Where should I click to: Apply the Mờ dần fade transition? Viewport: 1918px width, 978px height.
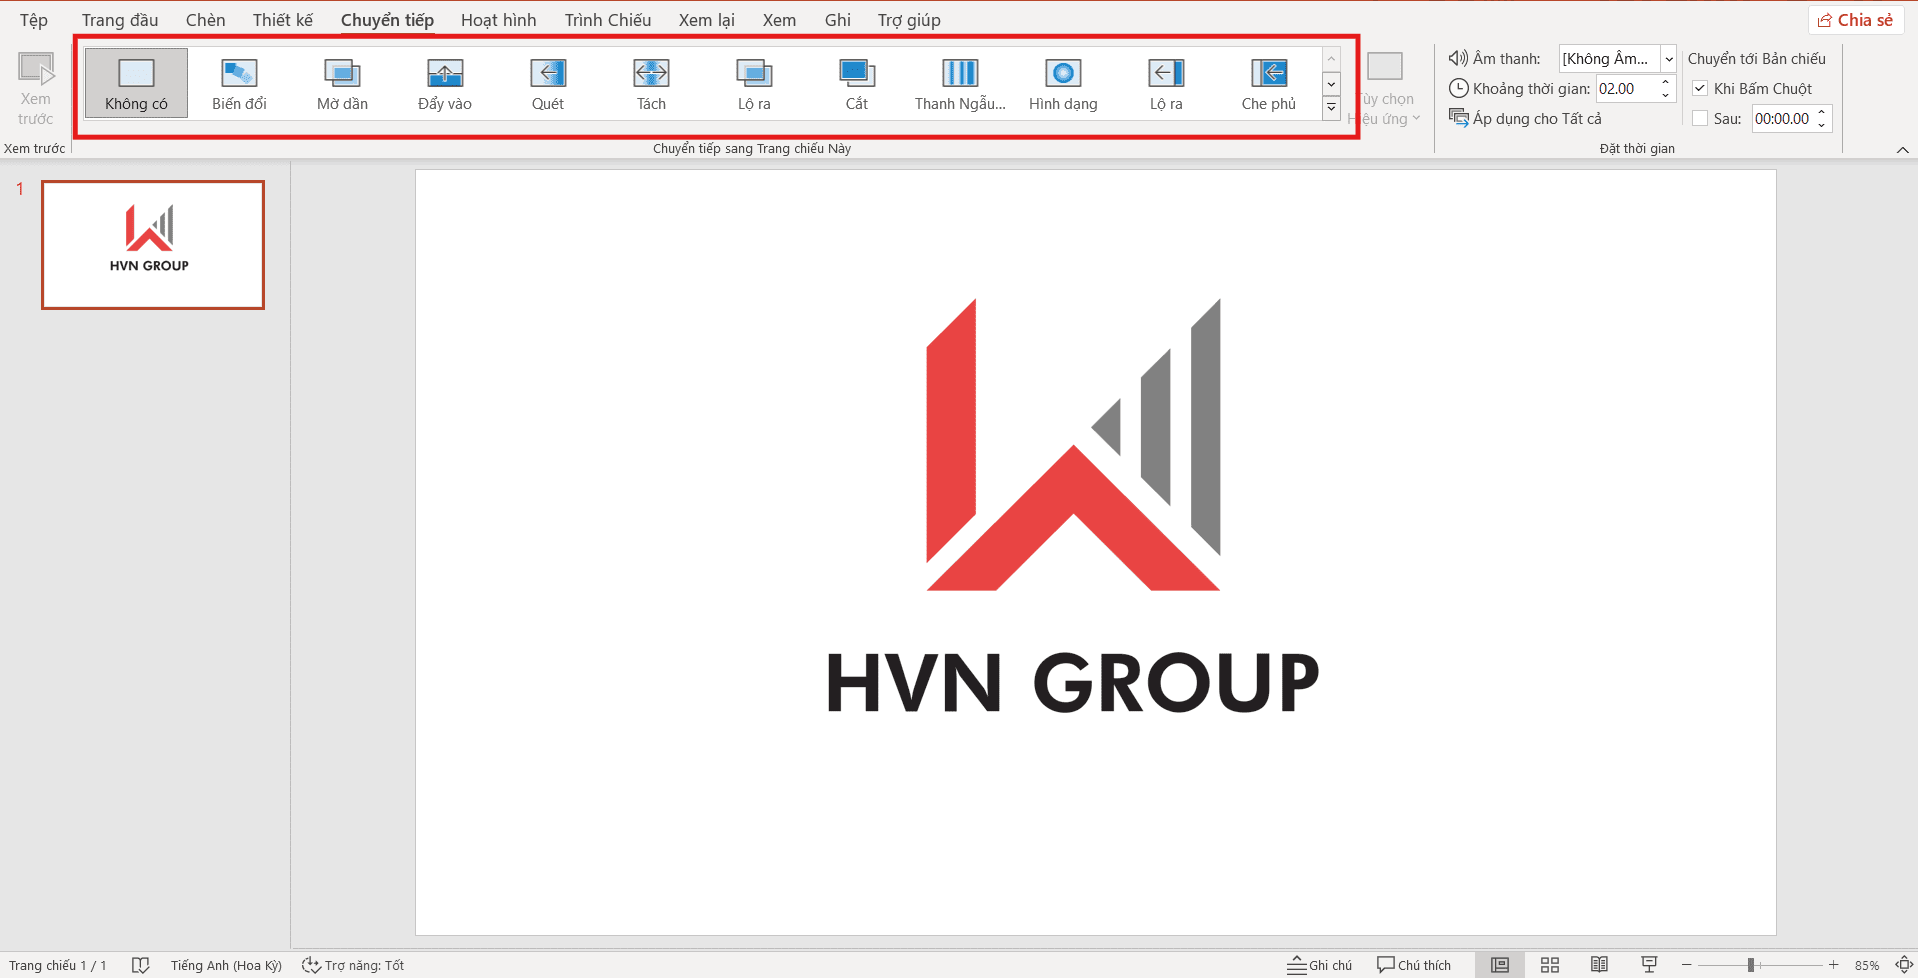coord(342,84)
